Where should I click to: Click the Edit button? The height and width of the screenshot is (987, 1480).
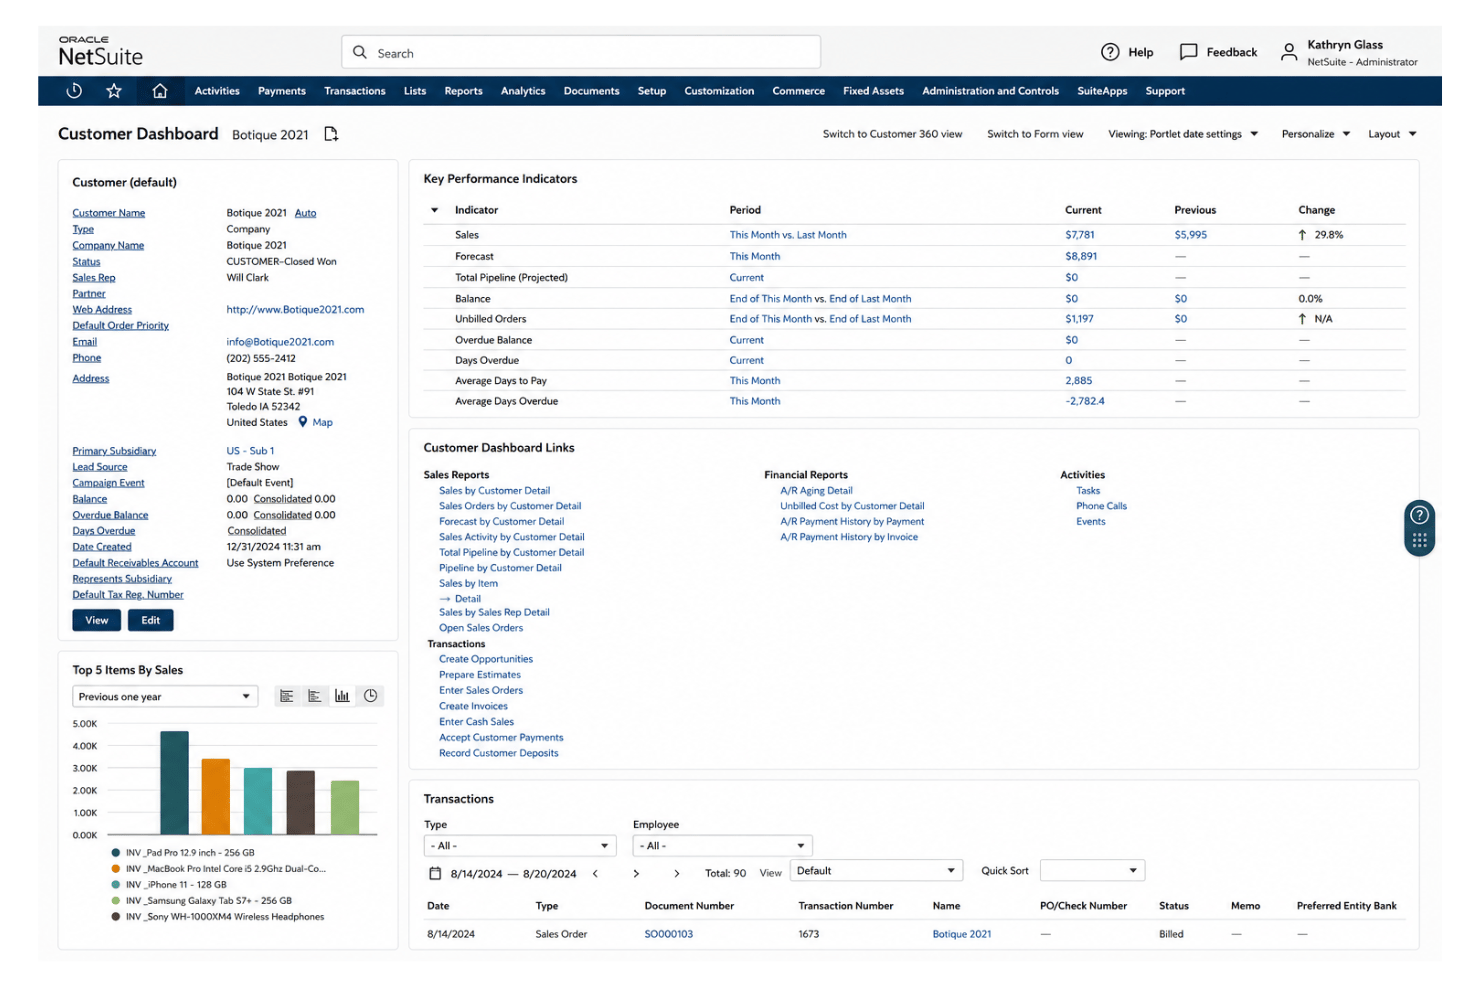tap(151, 620)
